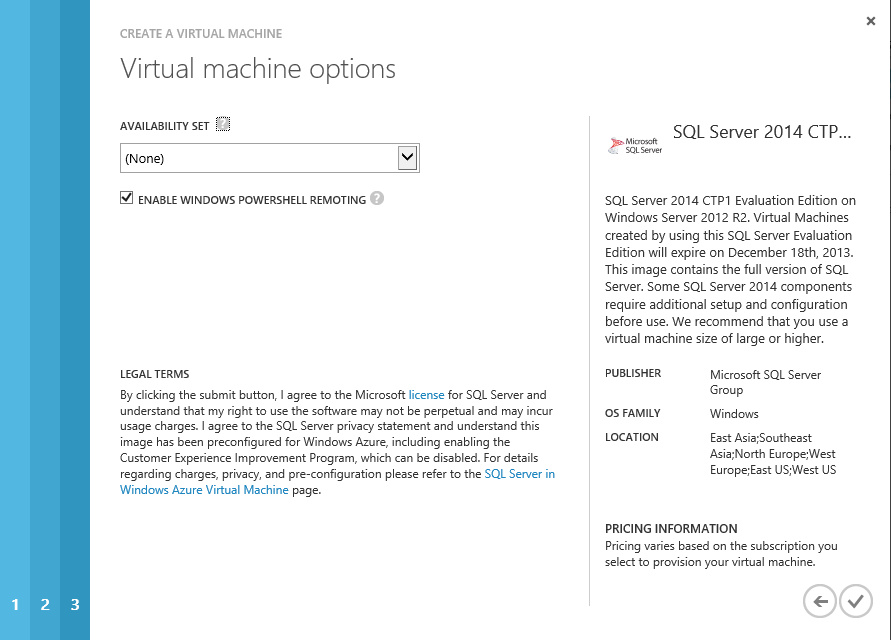Click the SQL Server 2014 CTP1 description paragraph

pos(730,269)
